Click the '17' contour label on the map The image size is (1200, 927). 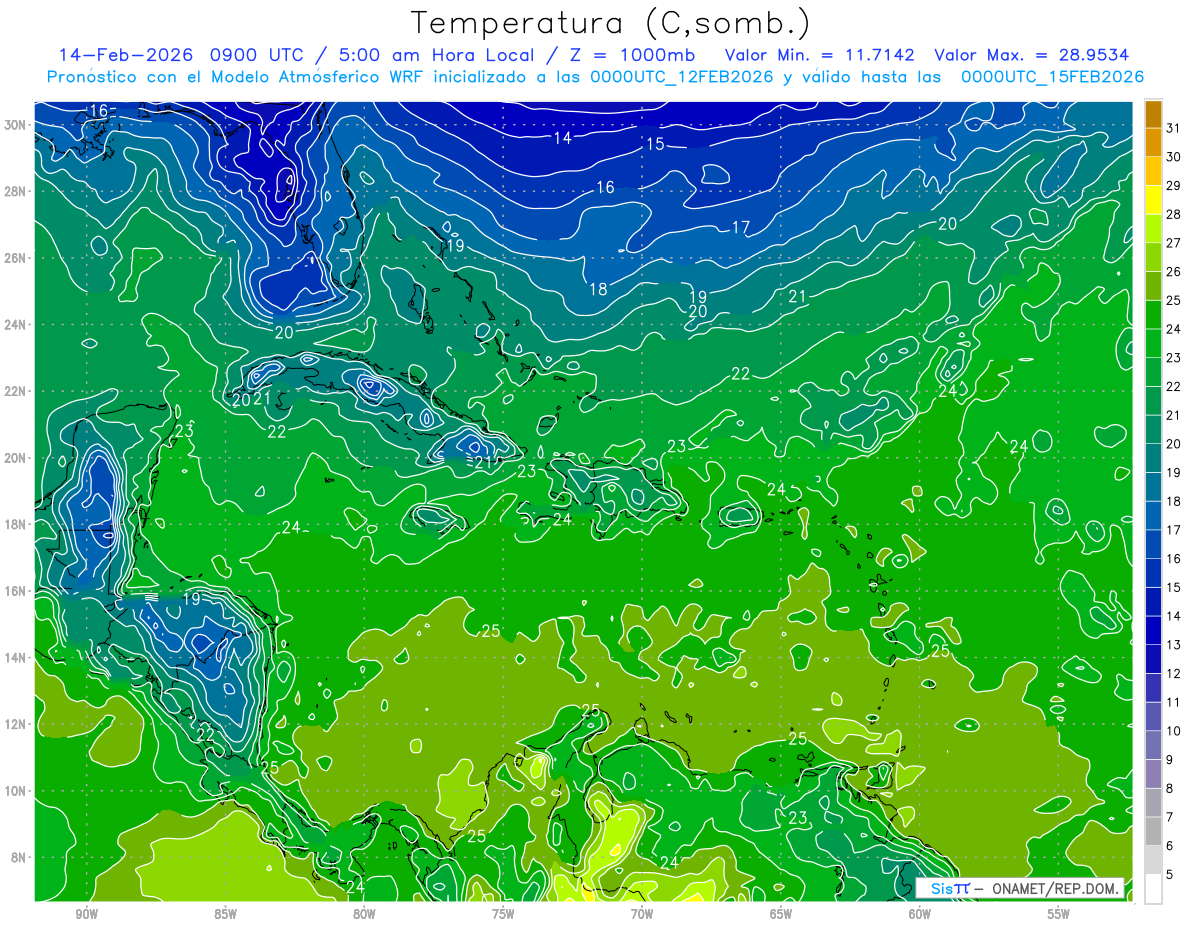tap(740, 228)
